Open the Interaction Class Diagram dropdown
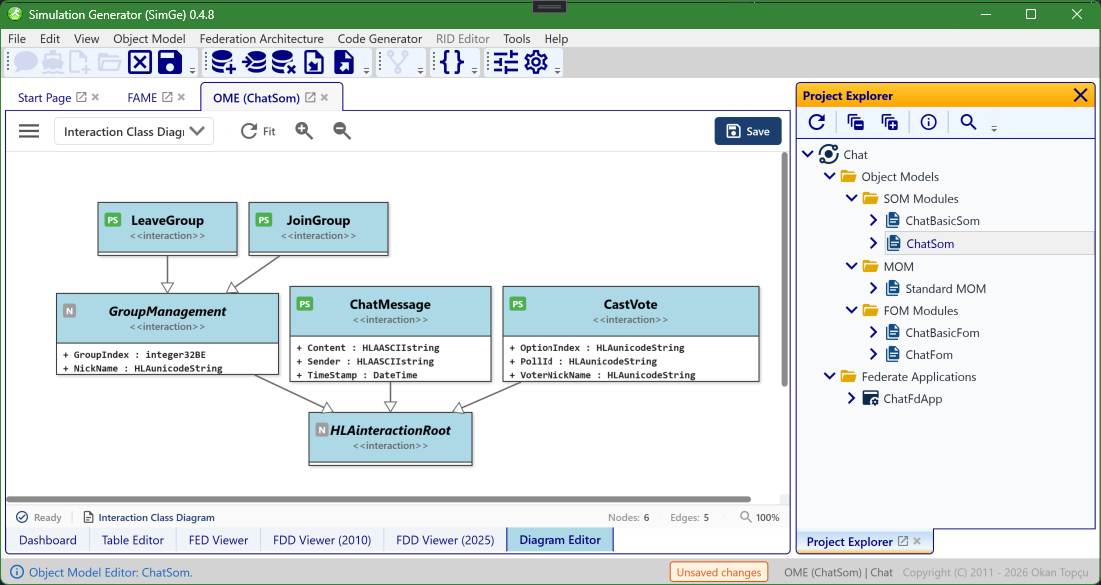Screen dimensions: 1101x585 [x=133, y=131]
